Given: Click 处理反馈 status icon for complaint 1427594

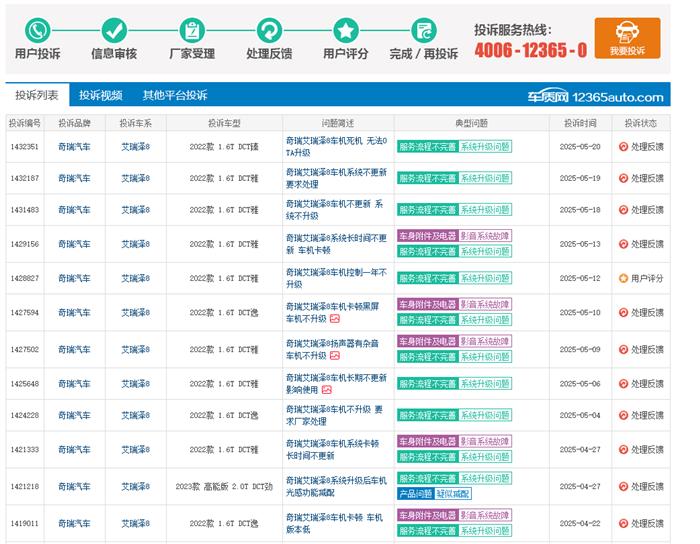Looking at the screenshot, I should [x=623, y=312].
